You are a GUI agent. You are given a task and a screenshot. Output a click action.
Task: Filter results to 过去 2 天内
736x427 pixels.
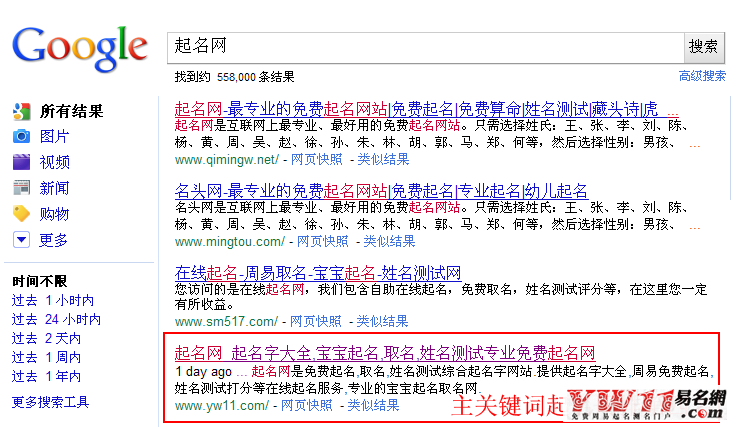pyautogui.click(x=46, y=339)
